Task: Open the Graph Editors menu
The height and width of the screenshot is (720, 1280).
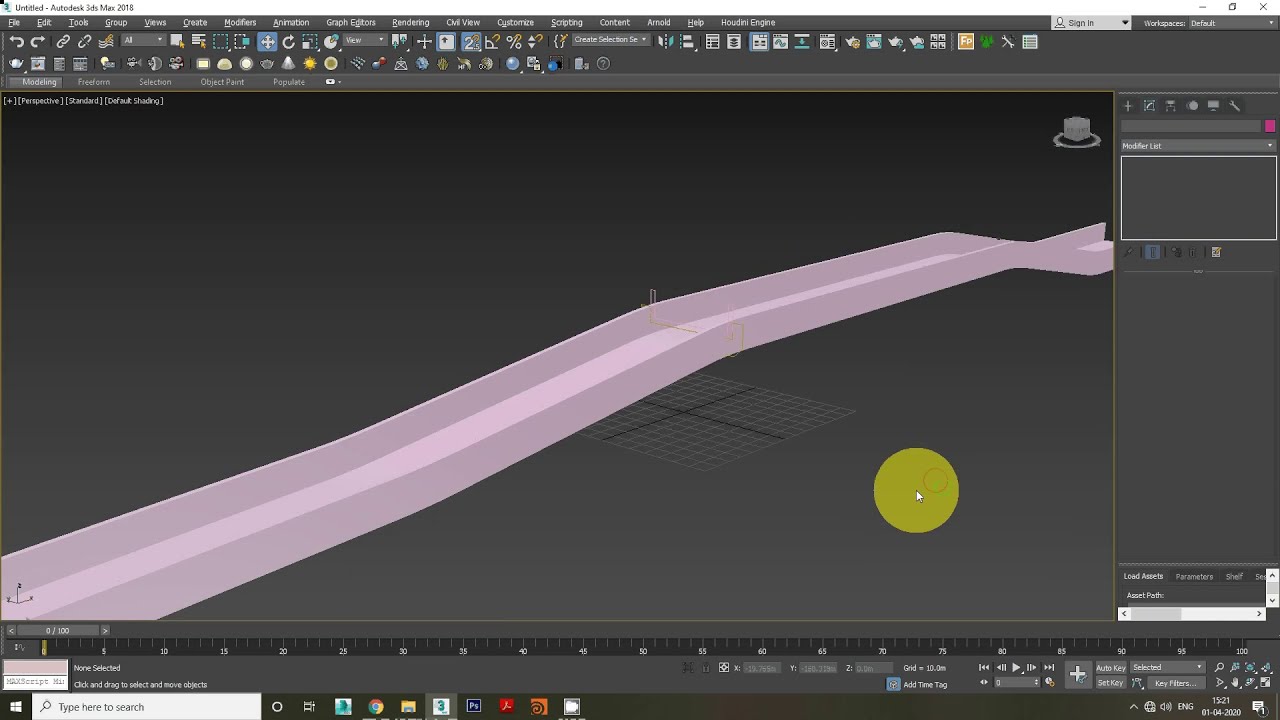Action: tap(351, 22)
